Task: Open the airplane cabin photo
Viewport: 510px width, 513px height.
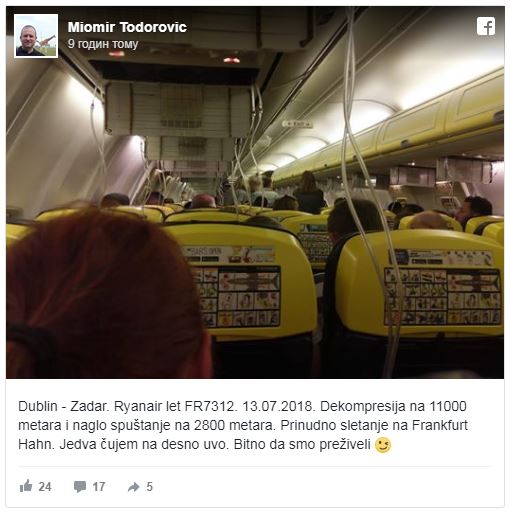Action: point(255,192)
